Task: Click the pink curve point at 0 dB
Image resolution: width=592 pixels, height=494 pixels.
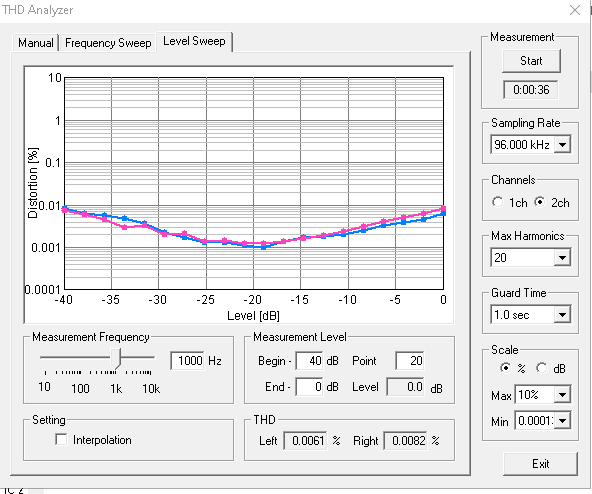Action: (x=443, y=208)
